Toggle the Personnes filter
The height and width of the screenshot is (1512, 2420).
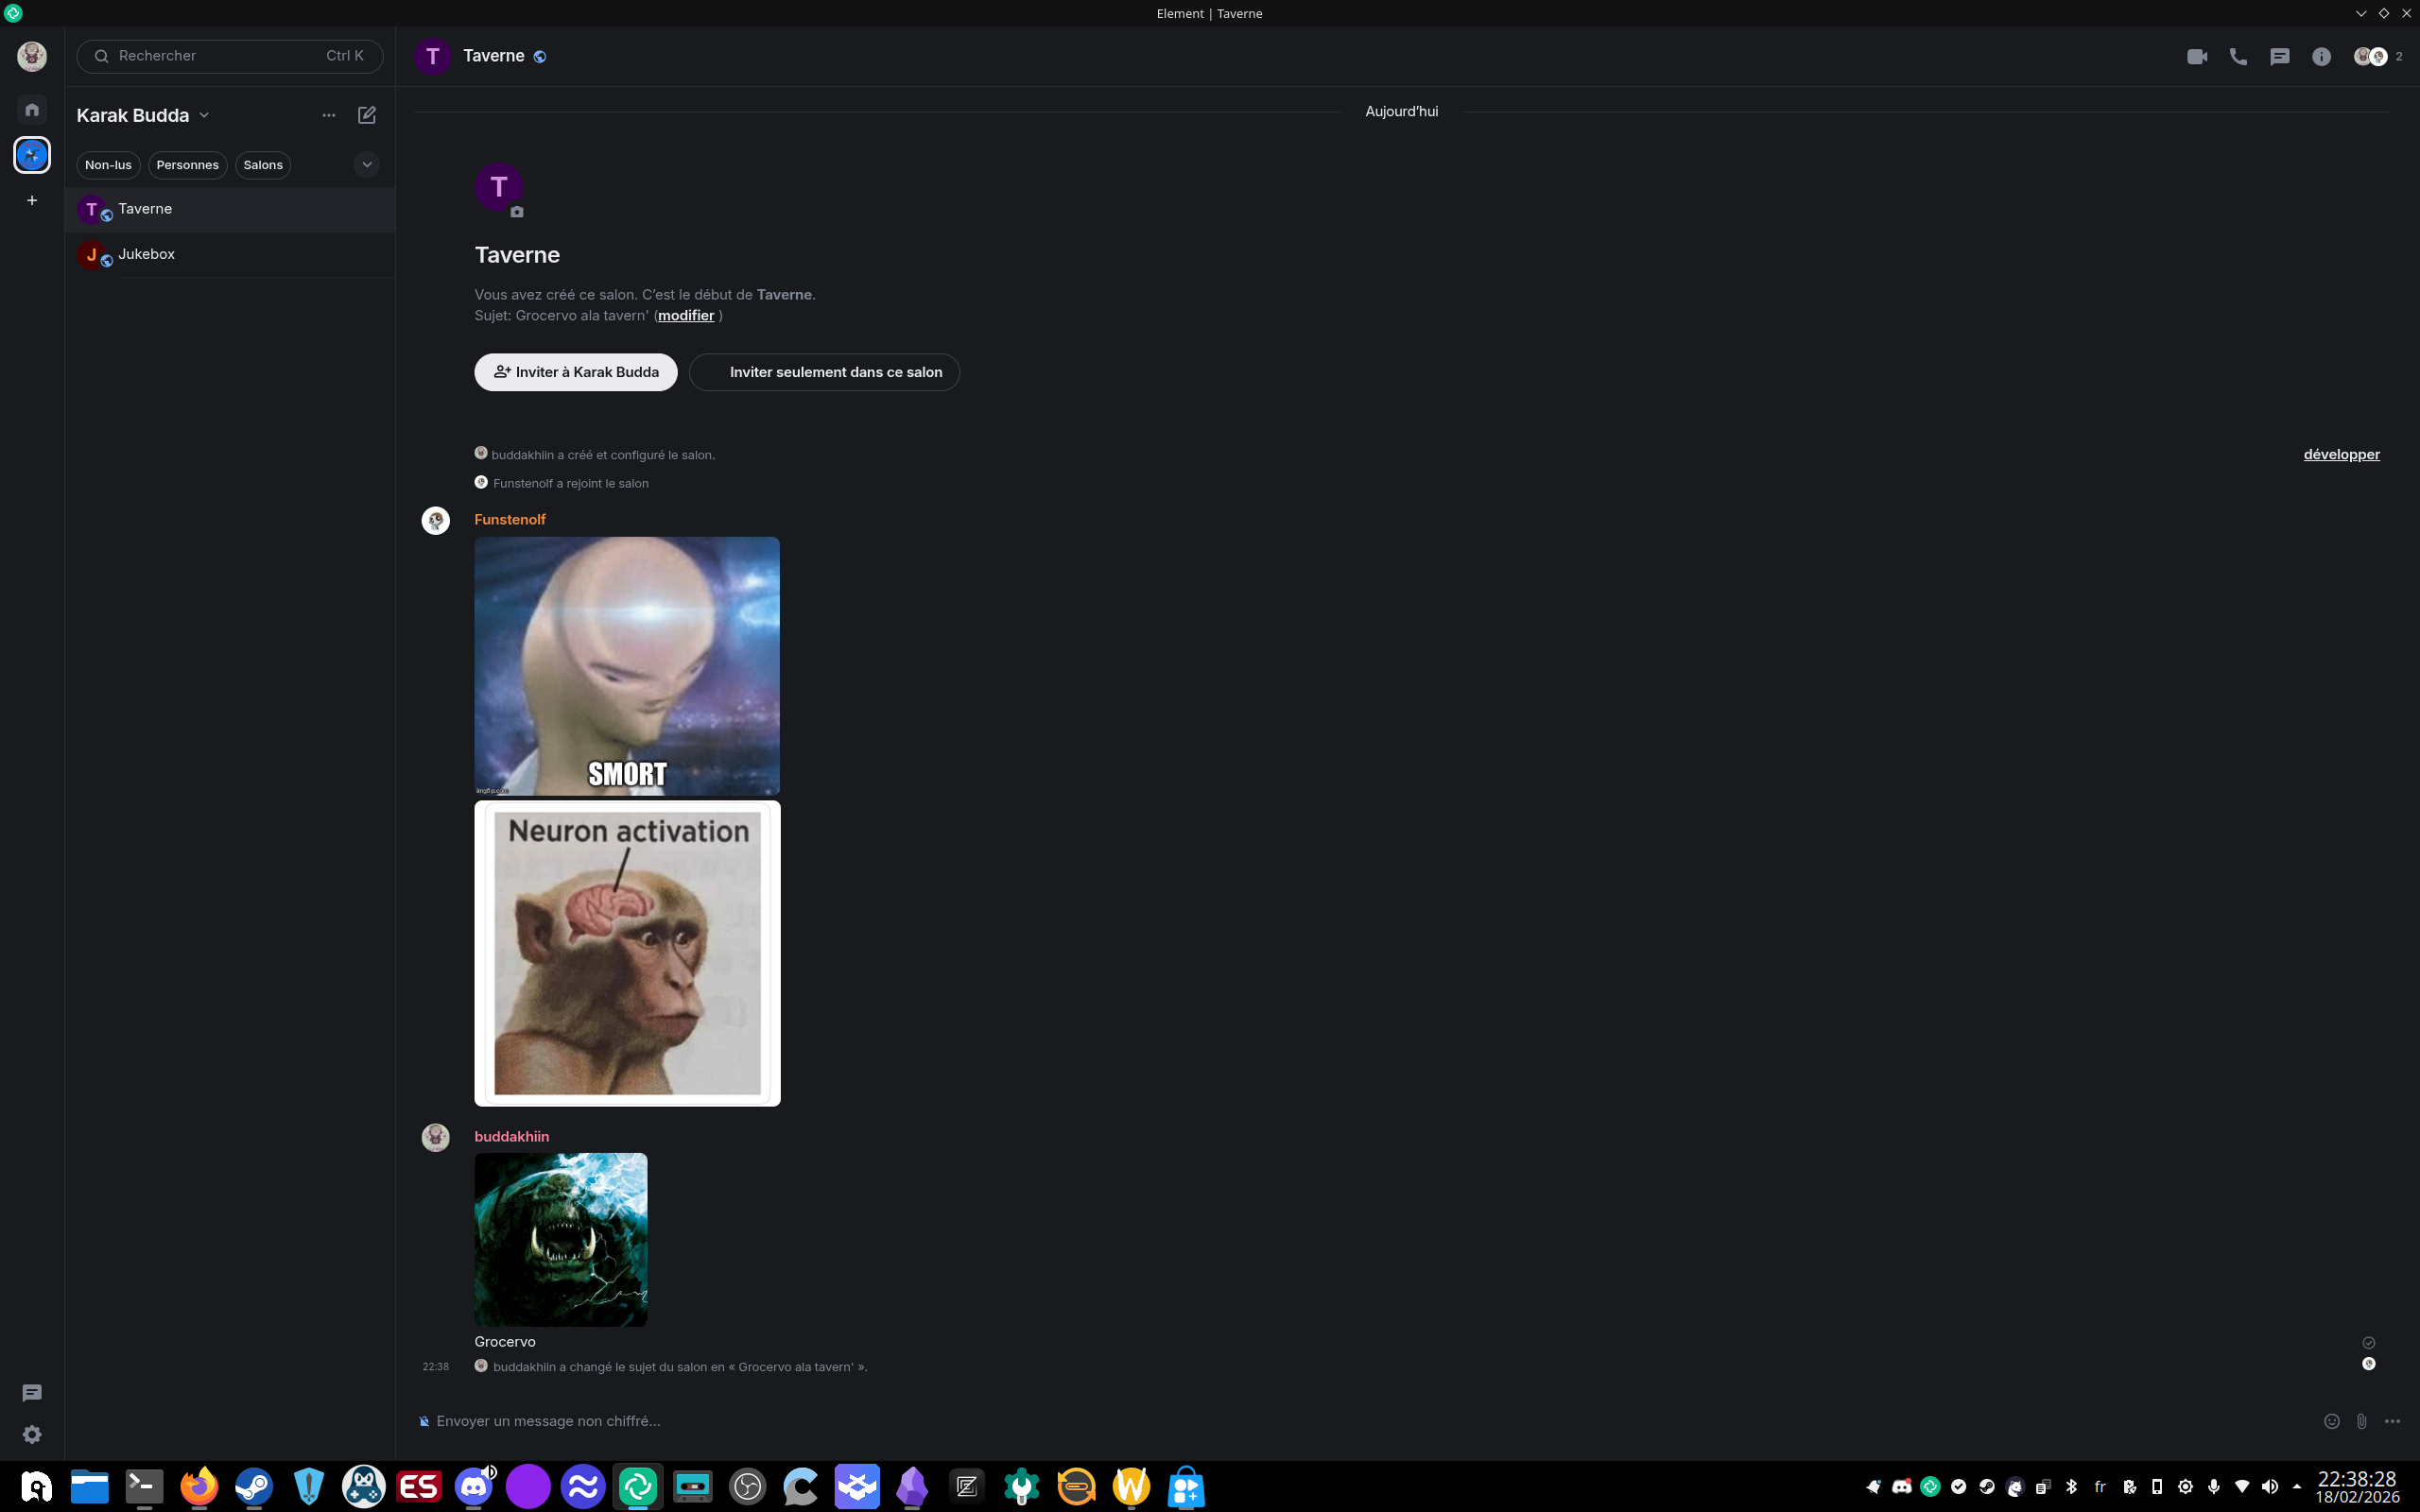pos(187,165)
